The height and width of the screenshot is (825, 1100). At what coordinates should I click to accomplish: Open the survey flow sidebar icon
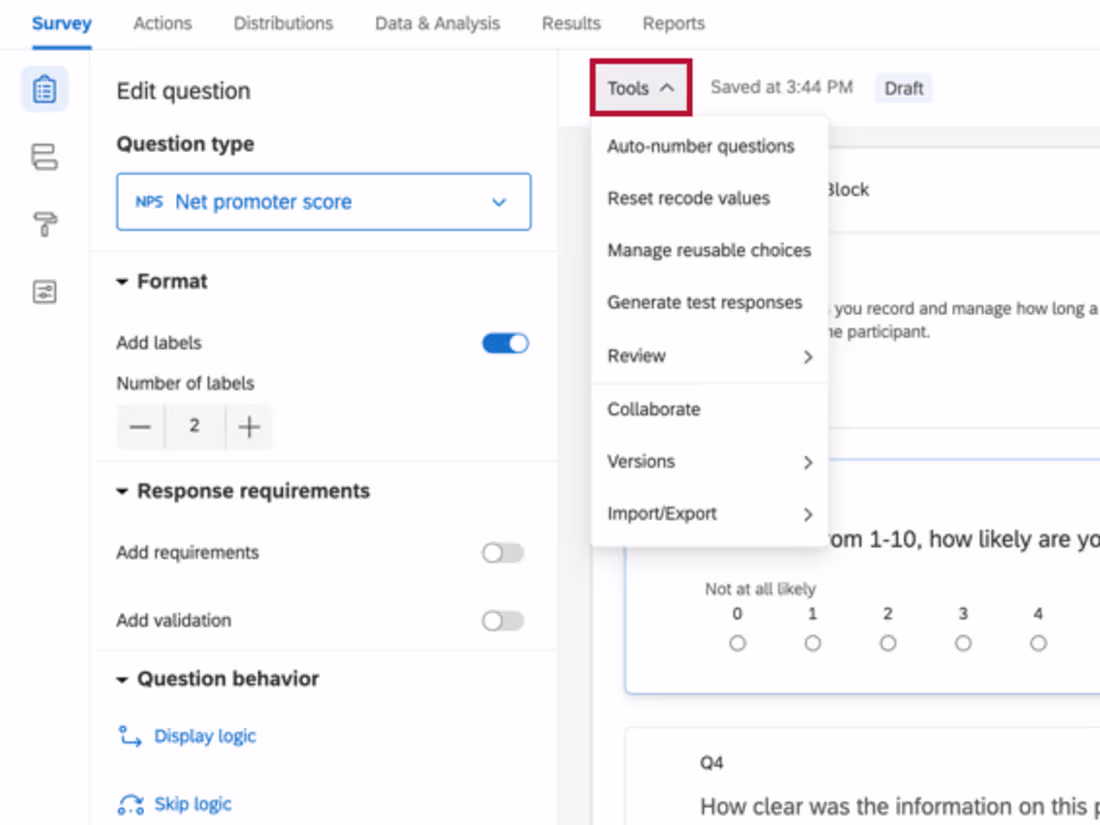(x=44, y=157)
